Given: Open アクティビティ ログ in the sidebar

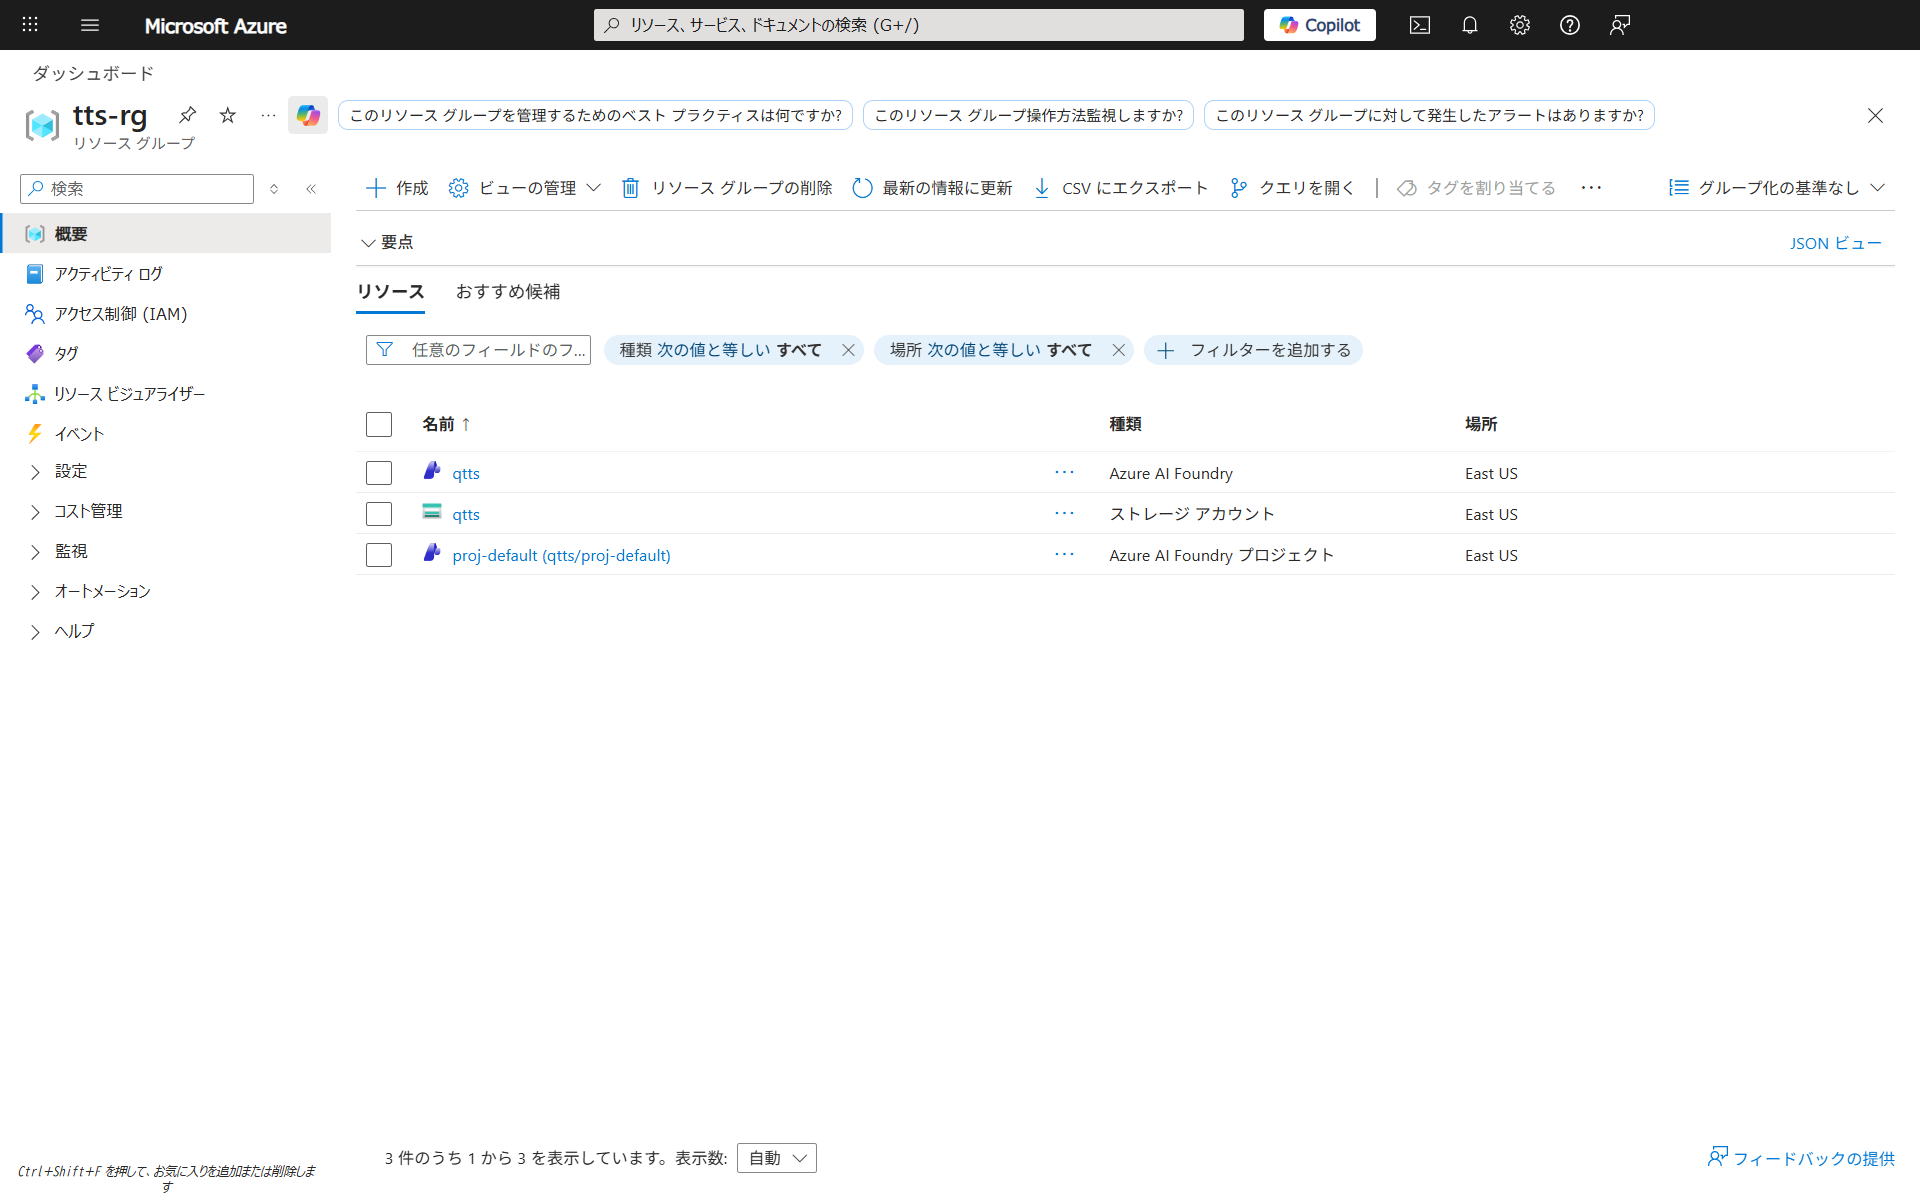Looking at the screenshot, I should pyautogui.click(x=108, y=274).
